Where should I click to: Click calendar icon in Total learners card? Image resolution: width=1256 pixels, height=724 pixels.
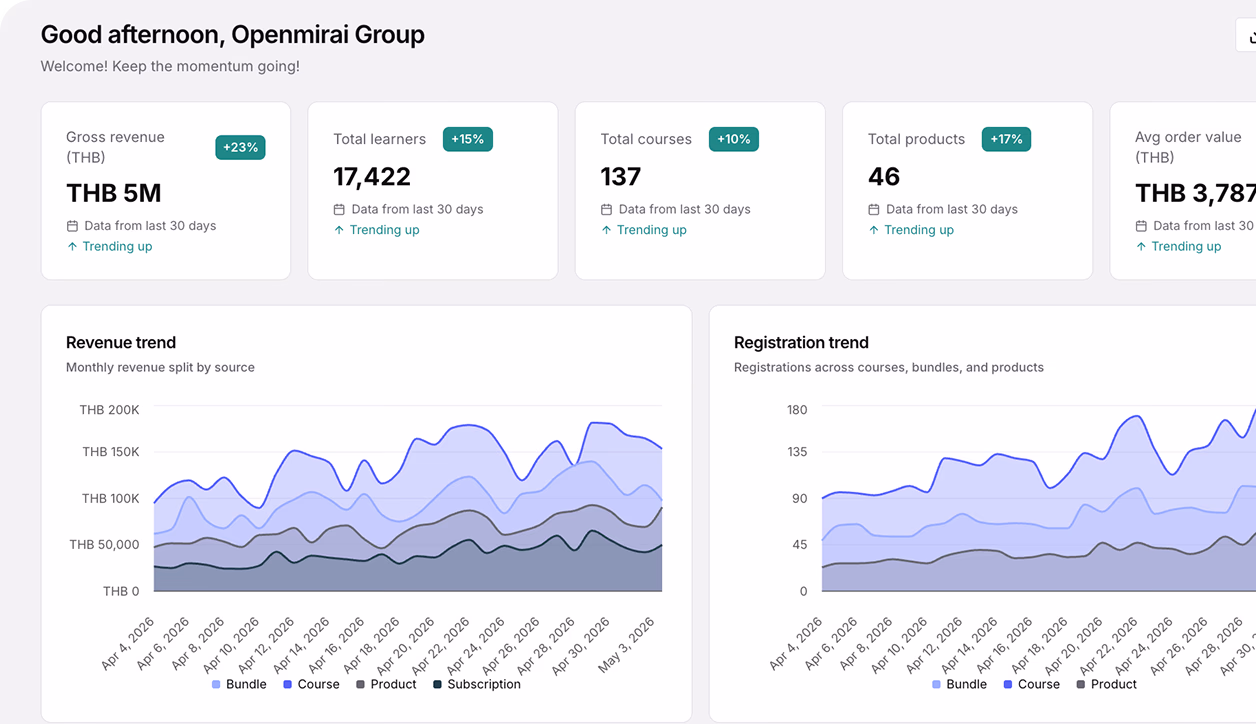[339, 210]
